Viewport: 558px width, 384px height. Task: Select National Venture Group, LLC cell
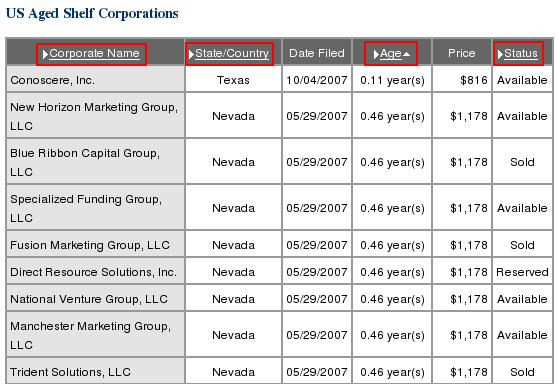[x=95, y=299]
